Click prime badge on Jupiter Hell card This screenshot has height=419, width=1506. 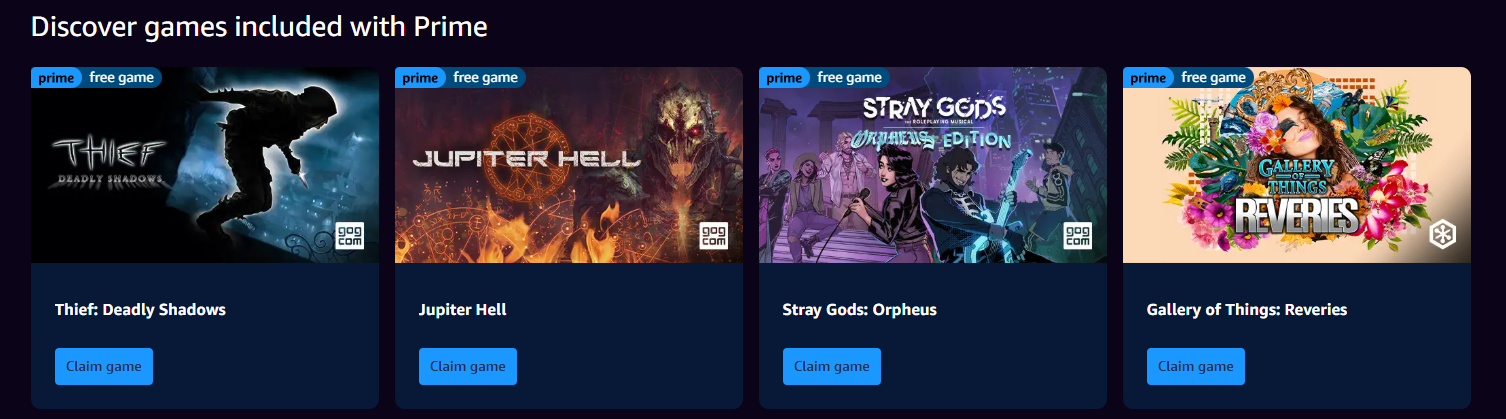420,77
